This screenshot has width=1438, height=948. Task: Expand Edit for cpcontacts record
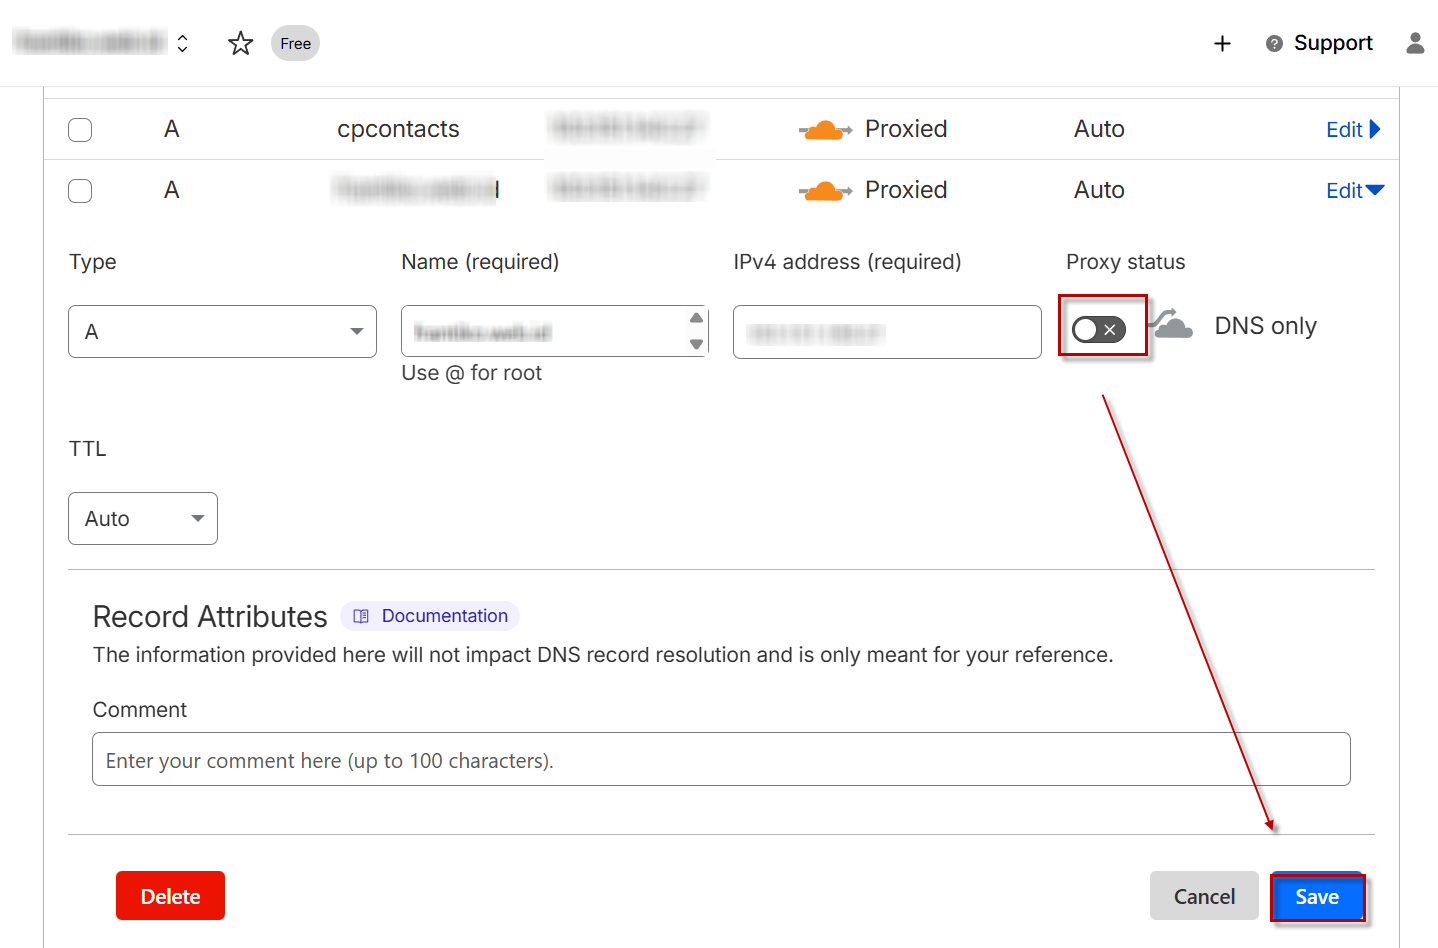[x=1352, y=130]
